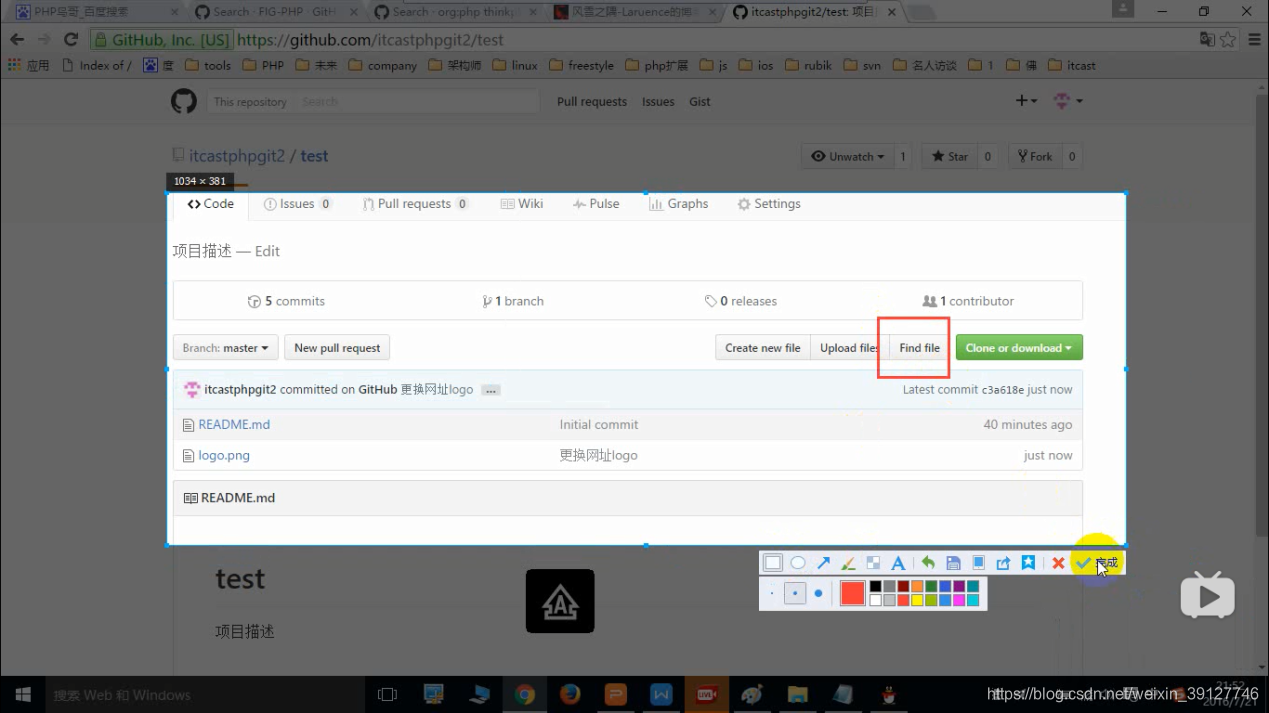Viewport: 1269px width, 713px height.
Task: Click the Firefox icon in taskbar
Action: [570, 695]
